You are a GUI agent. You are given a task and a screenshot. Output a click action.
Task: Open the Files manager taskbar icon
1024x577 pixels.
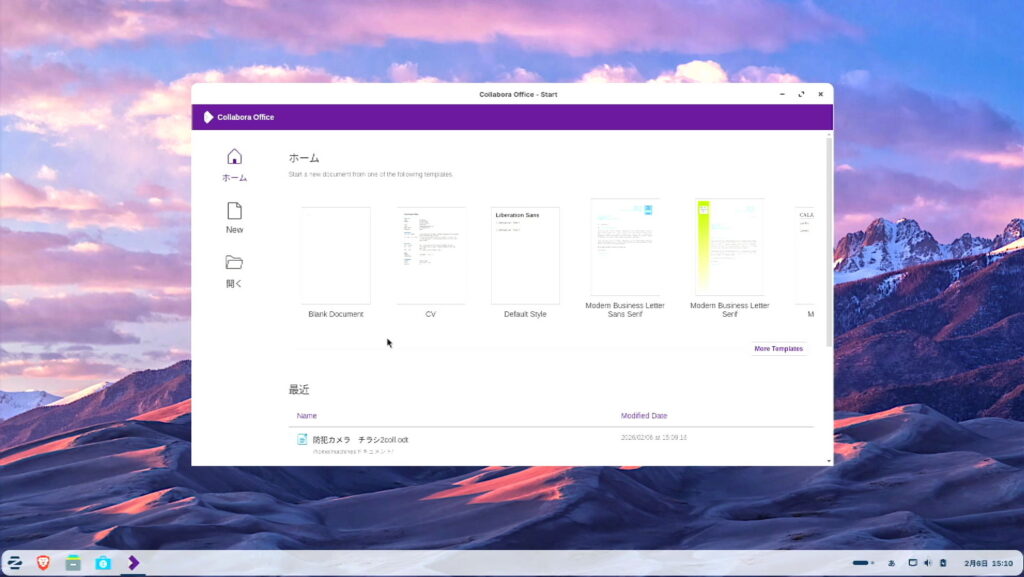73,563
